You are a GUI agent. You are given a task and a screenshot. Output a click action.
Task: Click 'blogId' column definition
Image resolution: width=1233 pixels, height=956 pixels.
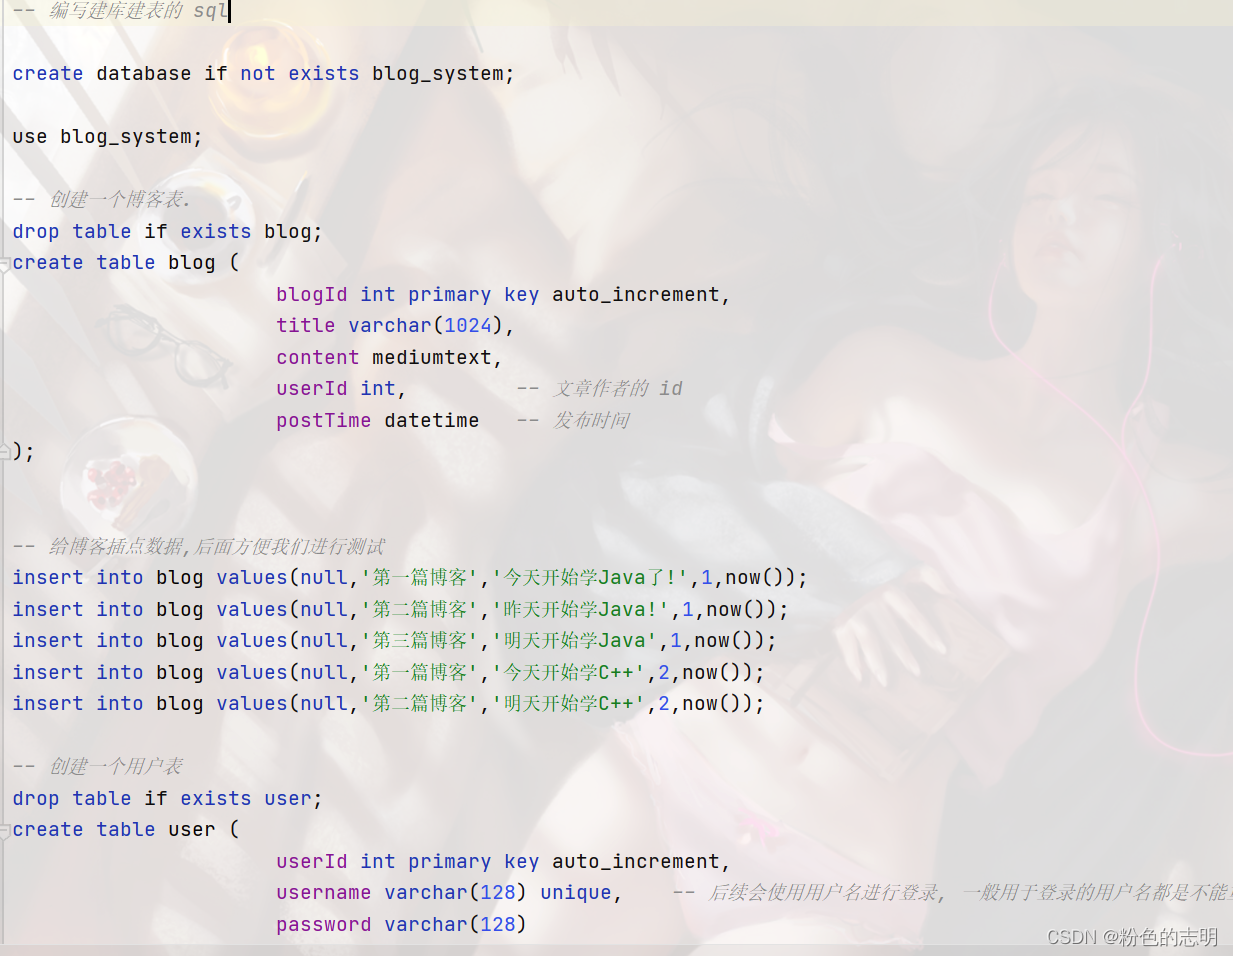click(503, 295)
